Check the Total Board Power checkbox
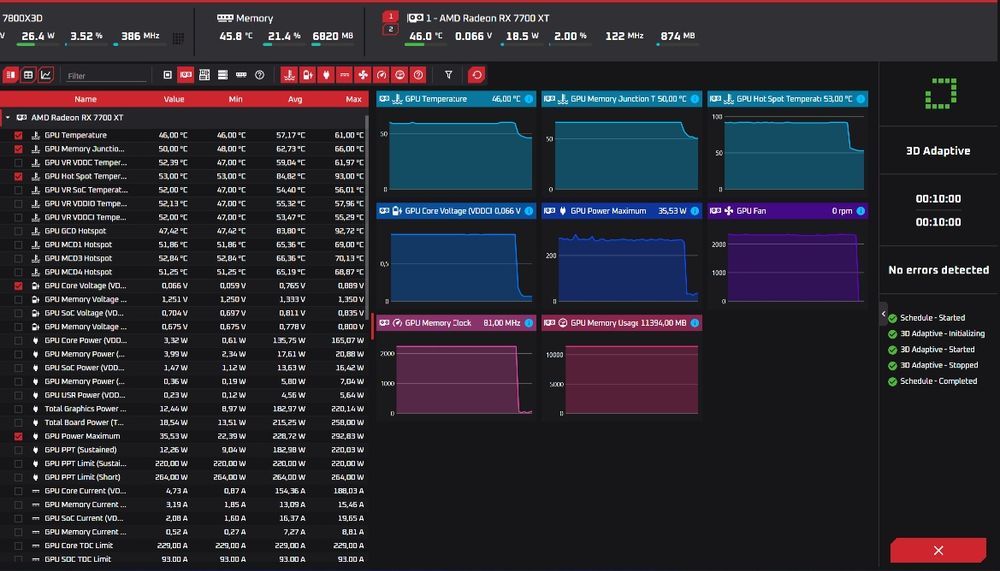Screen dimensions: 1000x571 click(x=18, y=422)
